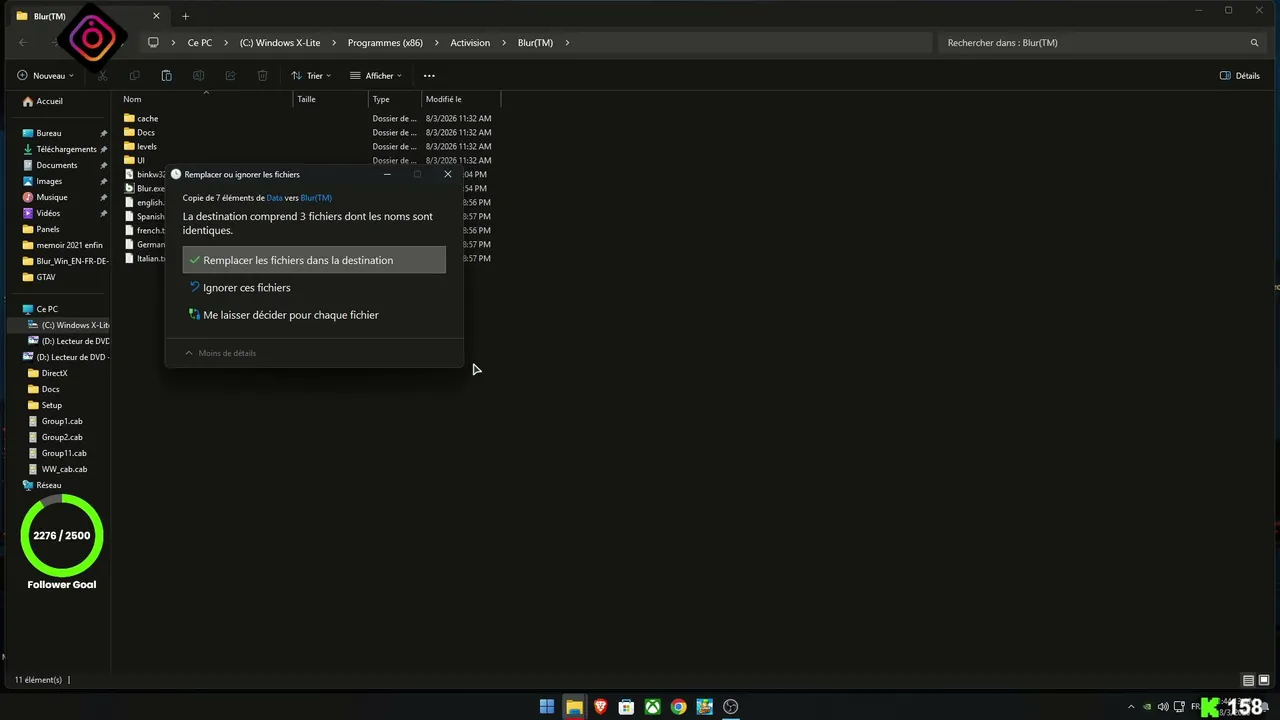Click the Rename icon in toolbar
The height and width of the screenshot is (720, 1280).
pyautogui.click(x=198, y=76)
